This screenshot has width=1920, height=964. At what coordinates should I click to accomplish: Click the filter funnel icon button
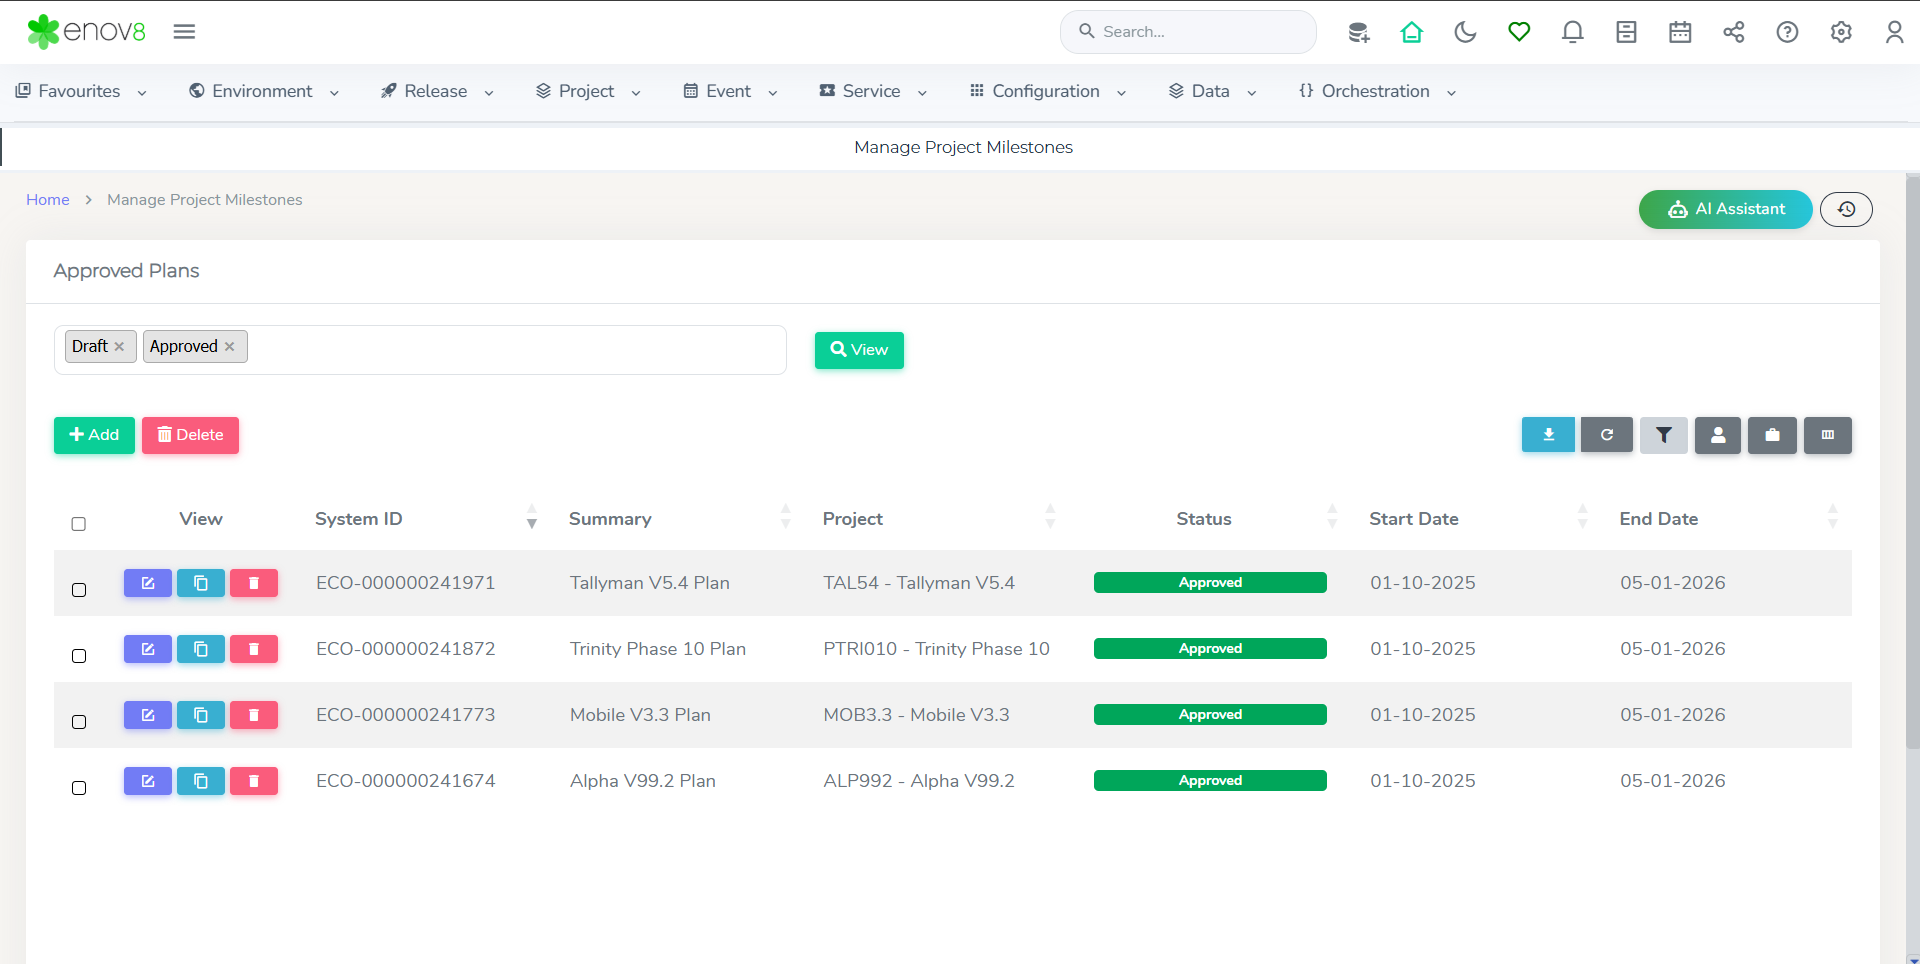pyautogui.click(x=1663, y=435)
